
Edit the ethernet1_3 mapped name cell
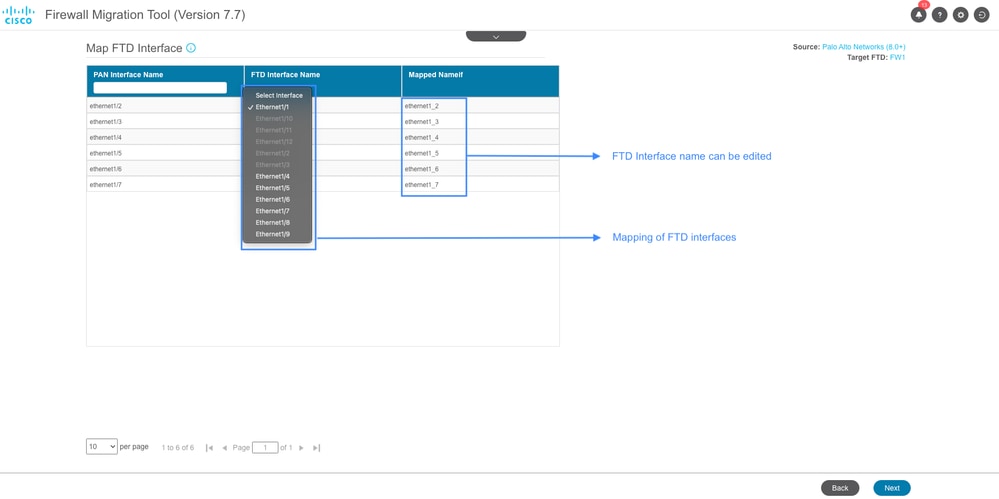click(480, 121)
